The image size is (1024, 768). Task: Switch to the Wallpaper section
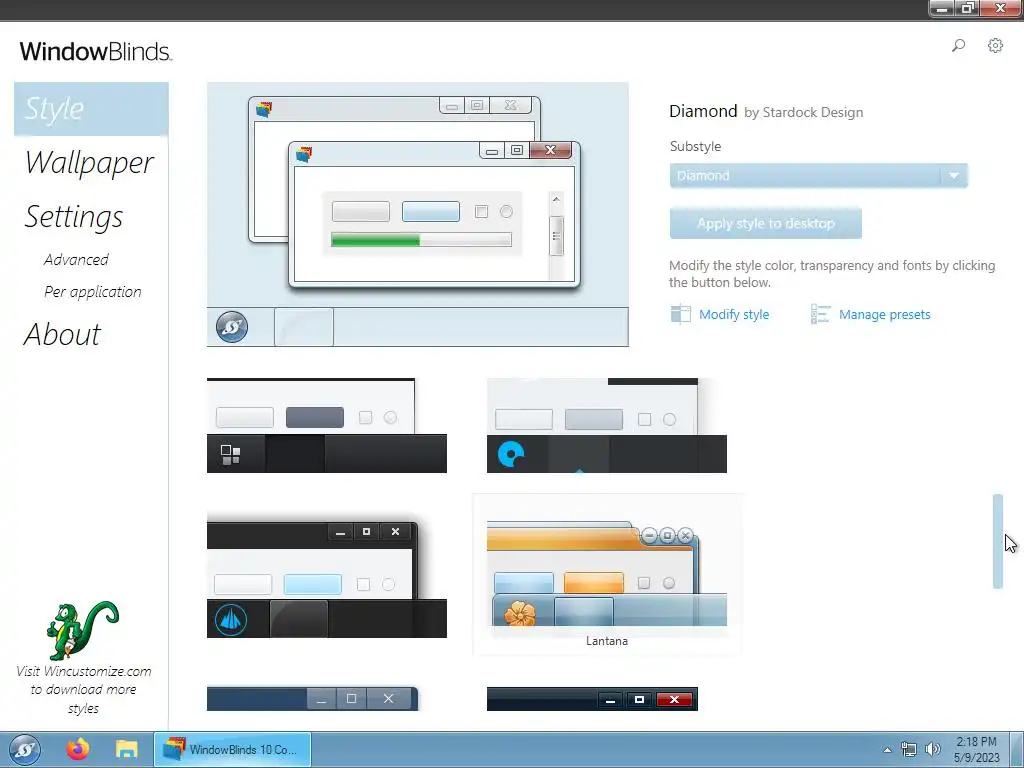[89, 163]
